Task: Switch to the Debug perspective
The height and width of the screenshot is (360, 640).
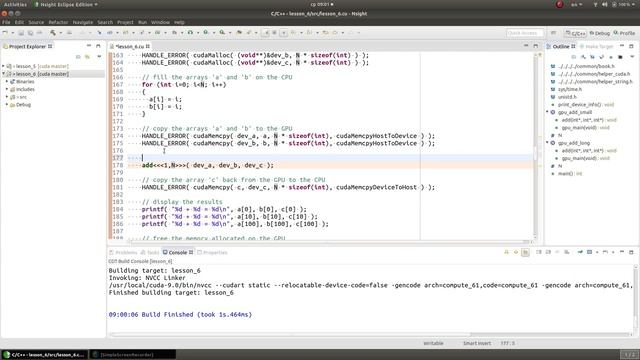Action: (600, 33)
